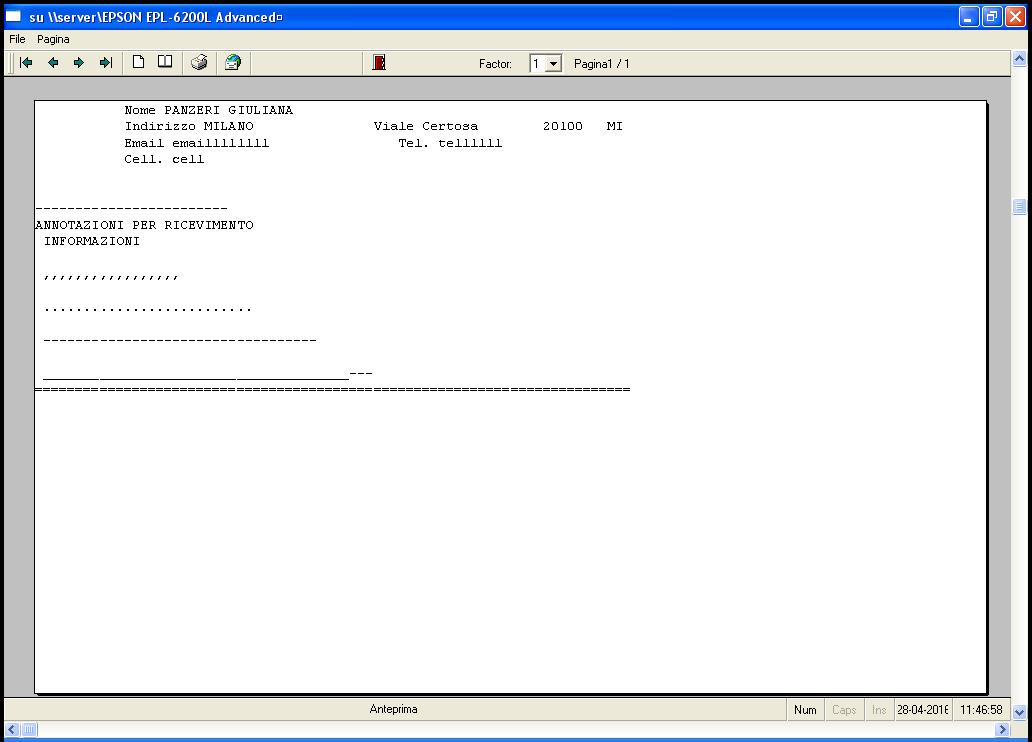
Task: Click the Tel. telllllll text
Action: pos(450,143)
